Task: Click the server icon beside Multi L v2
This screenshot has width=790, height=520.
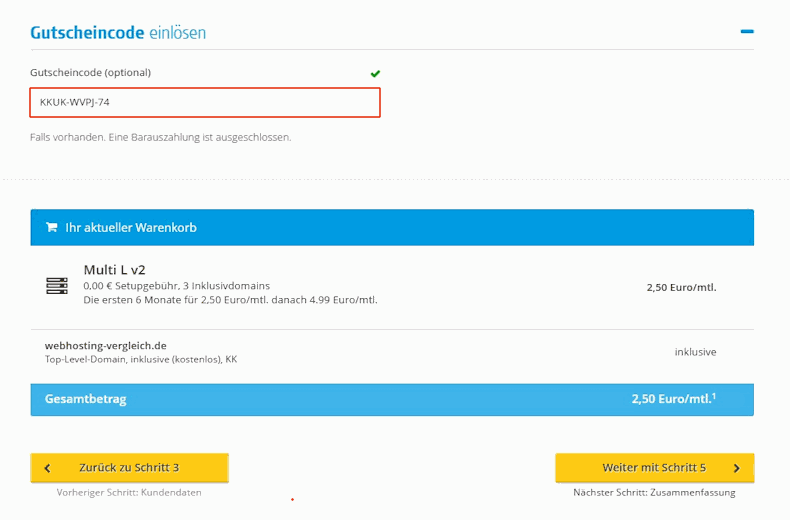Action: click(x=56, y=286)
